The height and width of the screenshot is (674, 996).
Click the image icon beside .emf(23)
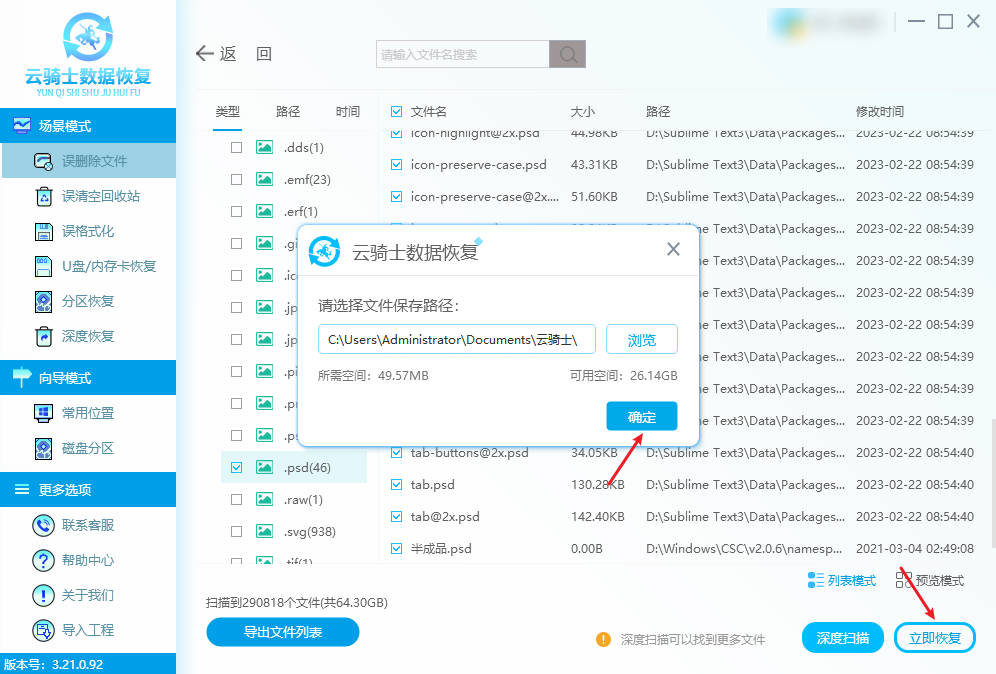[x=264, y=179]
